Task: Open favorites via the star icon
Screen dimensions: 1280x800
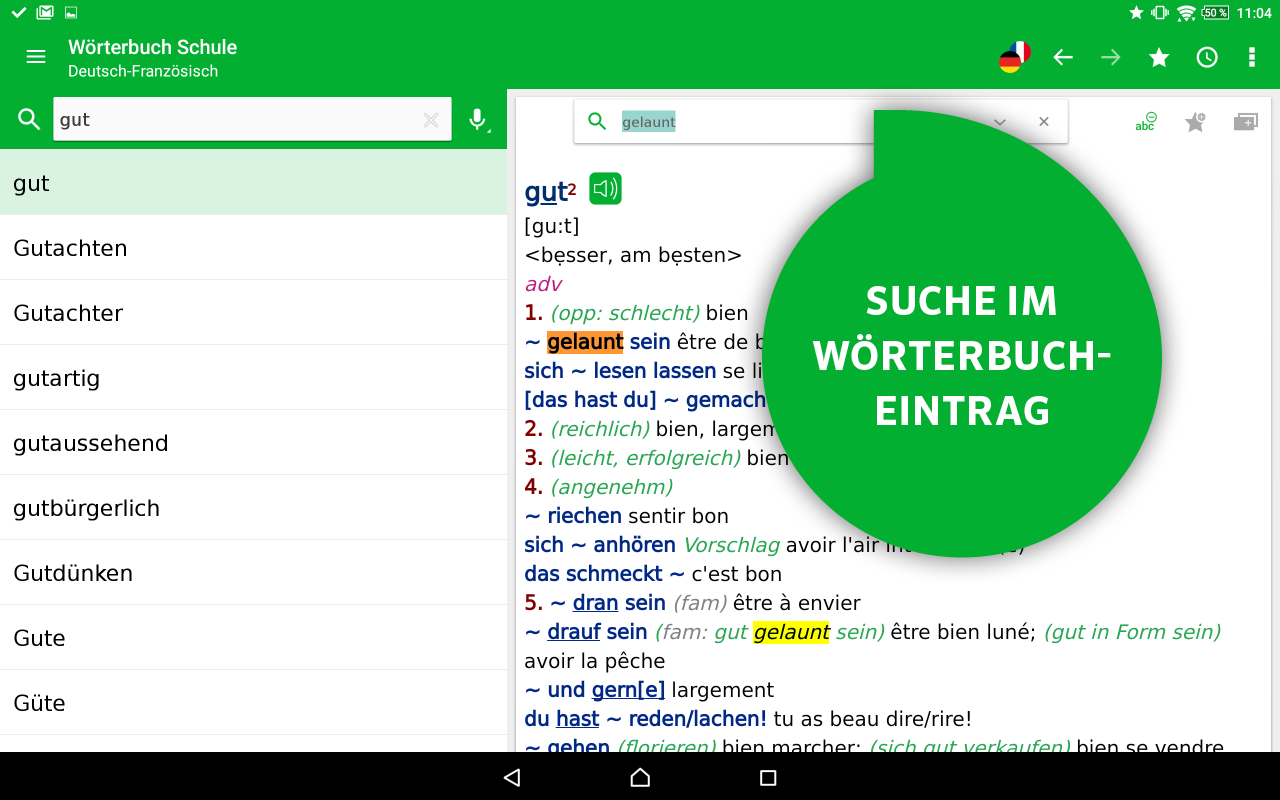Action: (1159, 57)
